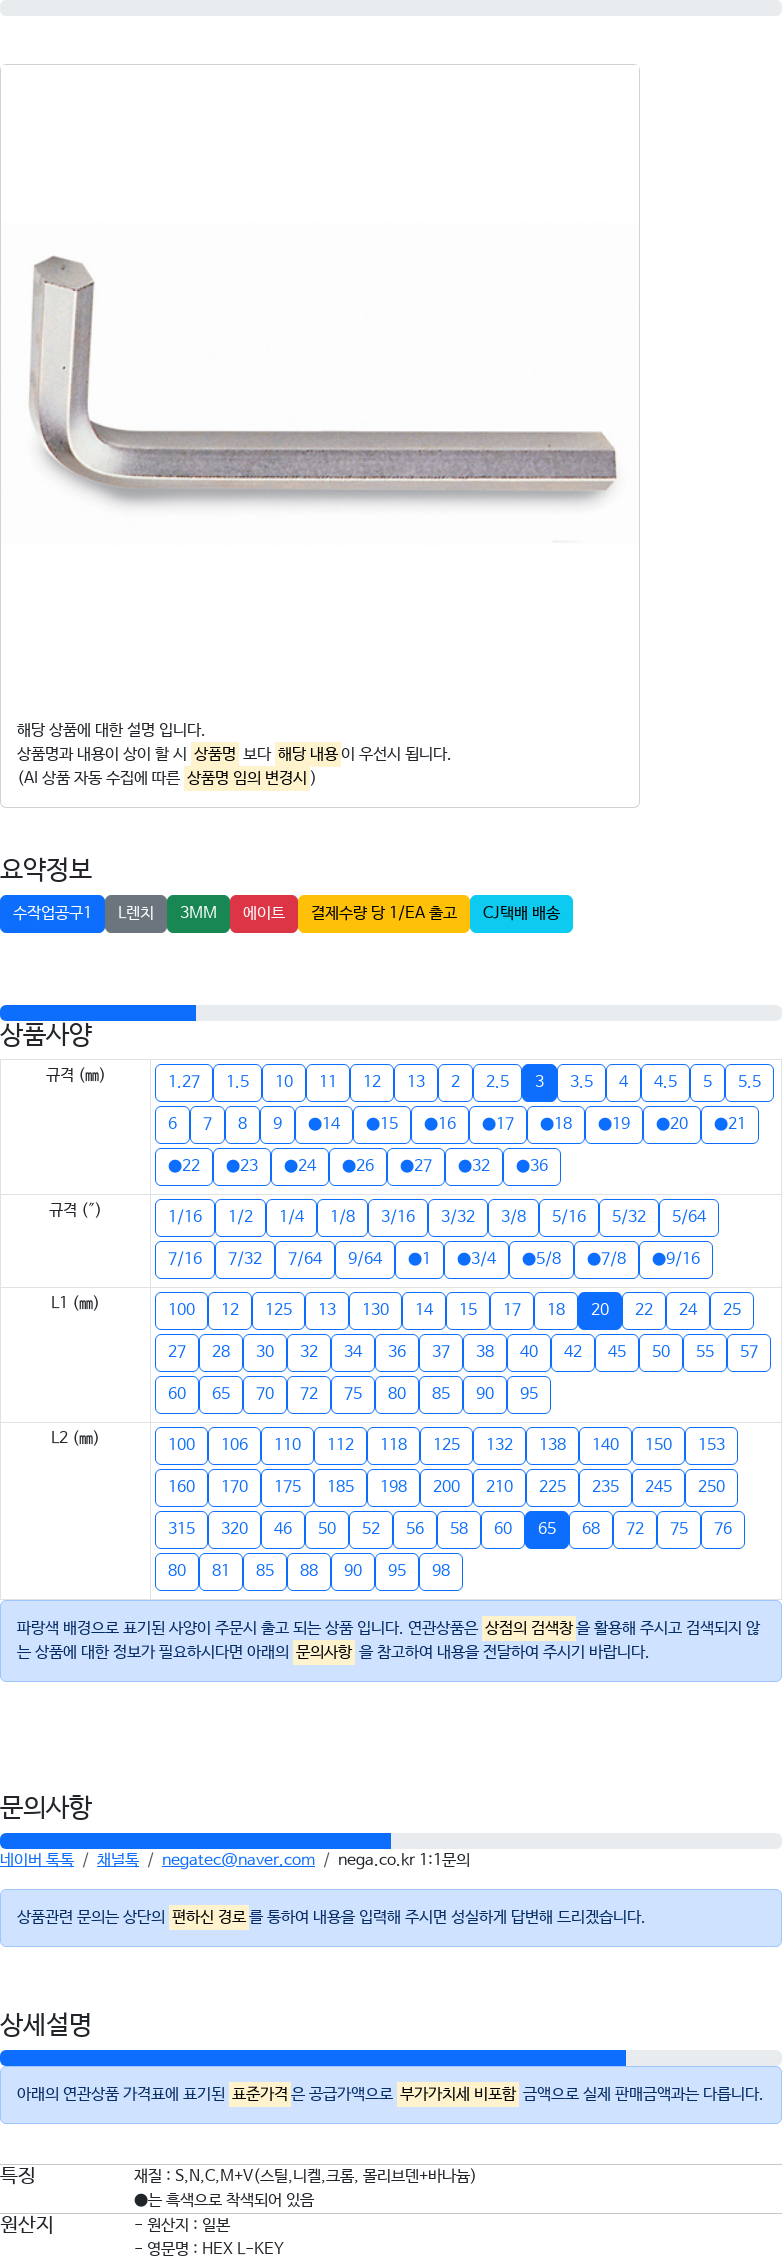Select the 1/16 inch size
782x2262 pixels.
(185, 1217)
